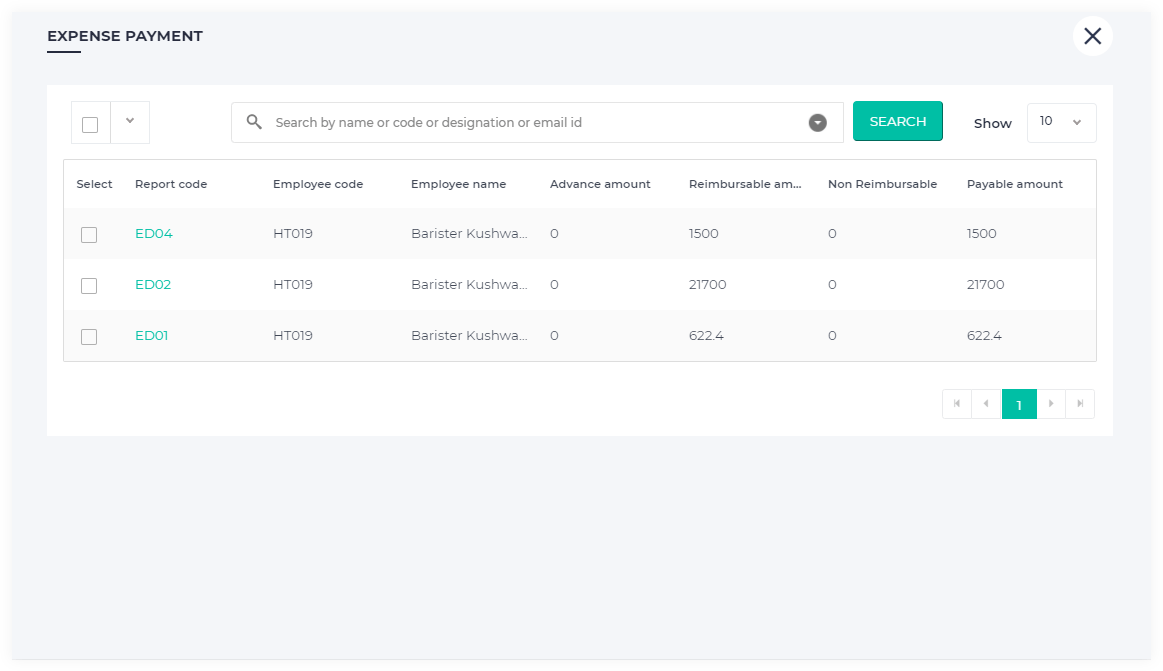Open report ED04 link
Screen dimensions: 1163x671
point(154,234)
